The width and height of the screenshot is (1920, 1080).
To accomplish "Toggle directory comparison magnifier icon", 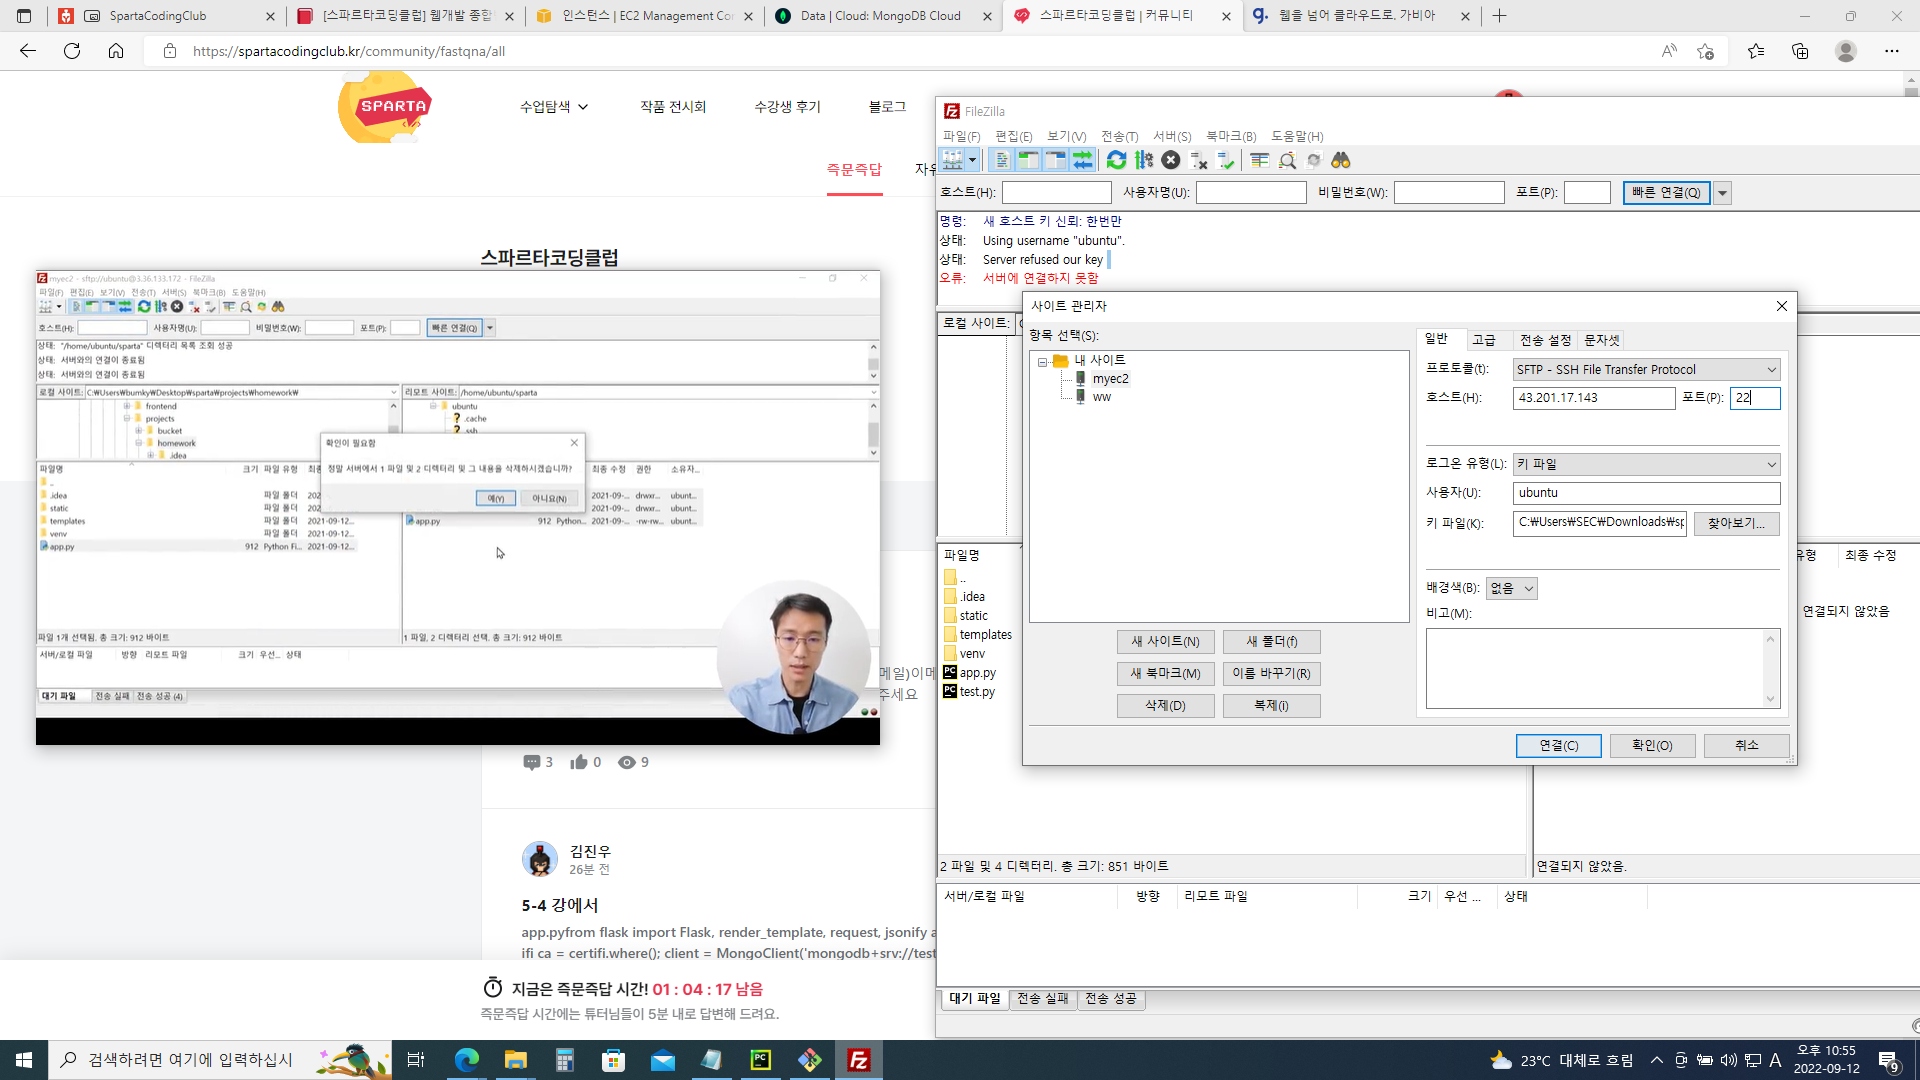I will 1287,160.
